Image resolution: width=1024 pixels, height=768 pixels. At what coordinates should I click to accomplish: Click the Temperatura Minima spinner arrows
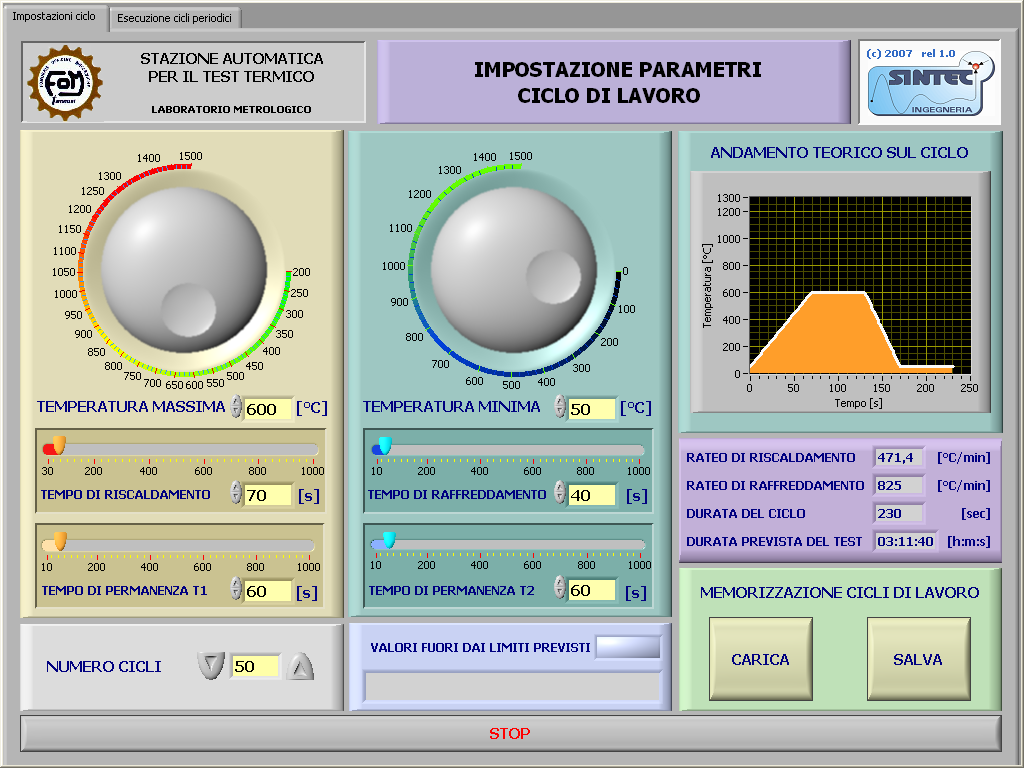pos(560,406)
